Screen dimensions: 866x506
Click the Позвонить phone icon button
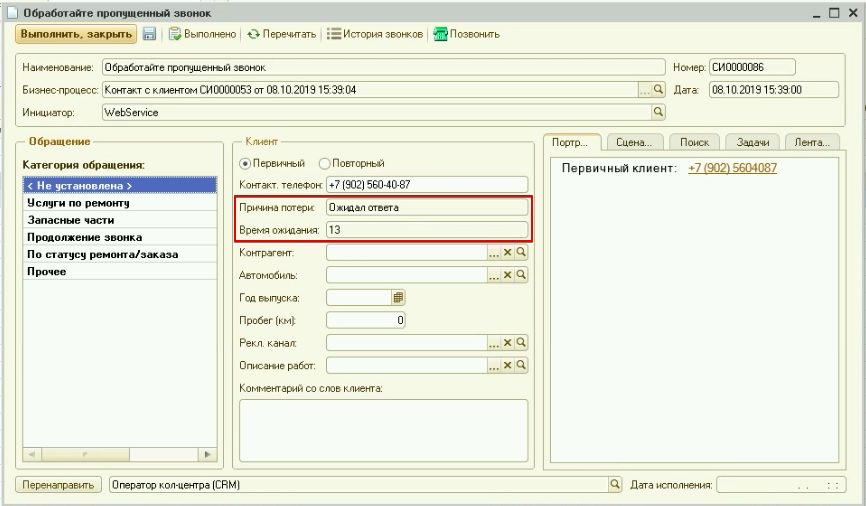coord(465,35)
